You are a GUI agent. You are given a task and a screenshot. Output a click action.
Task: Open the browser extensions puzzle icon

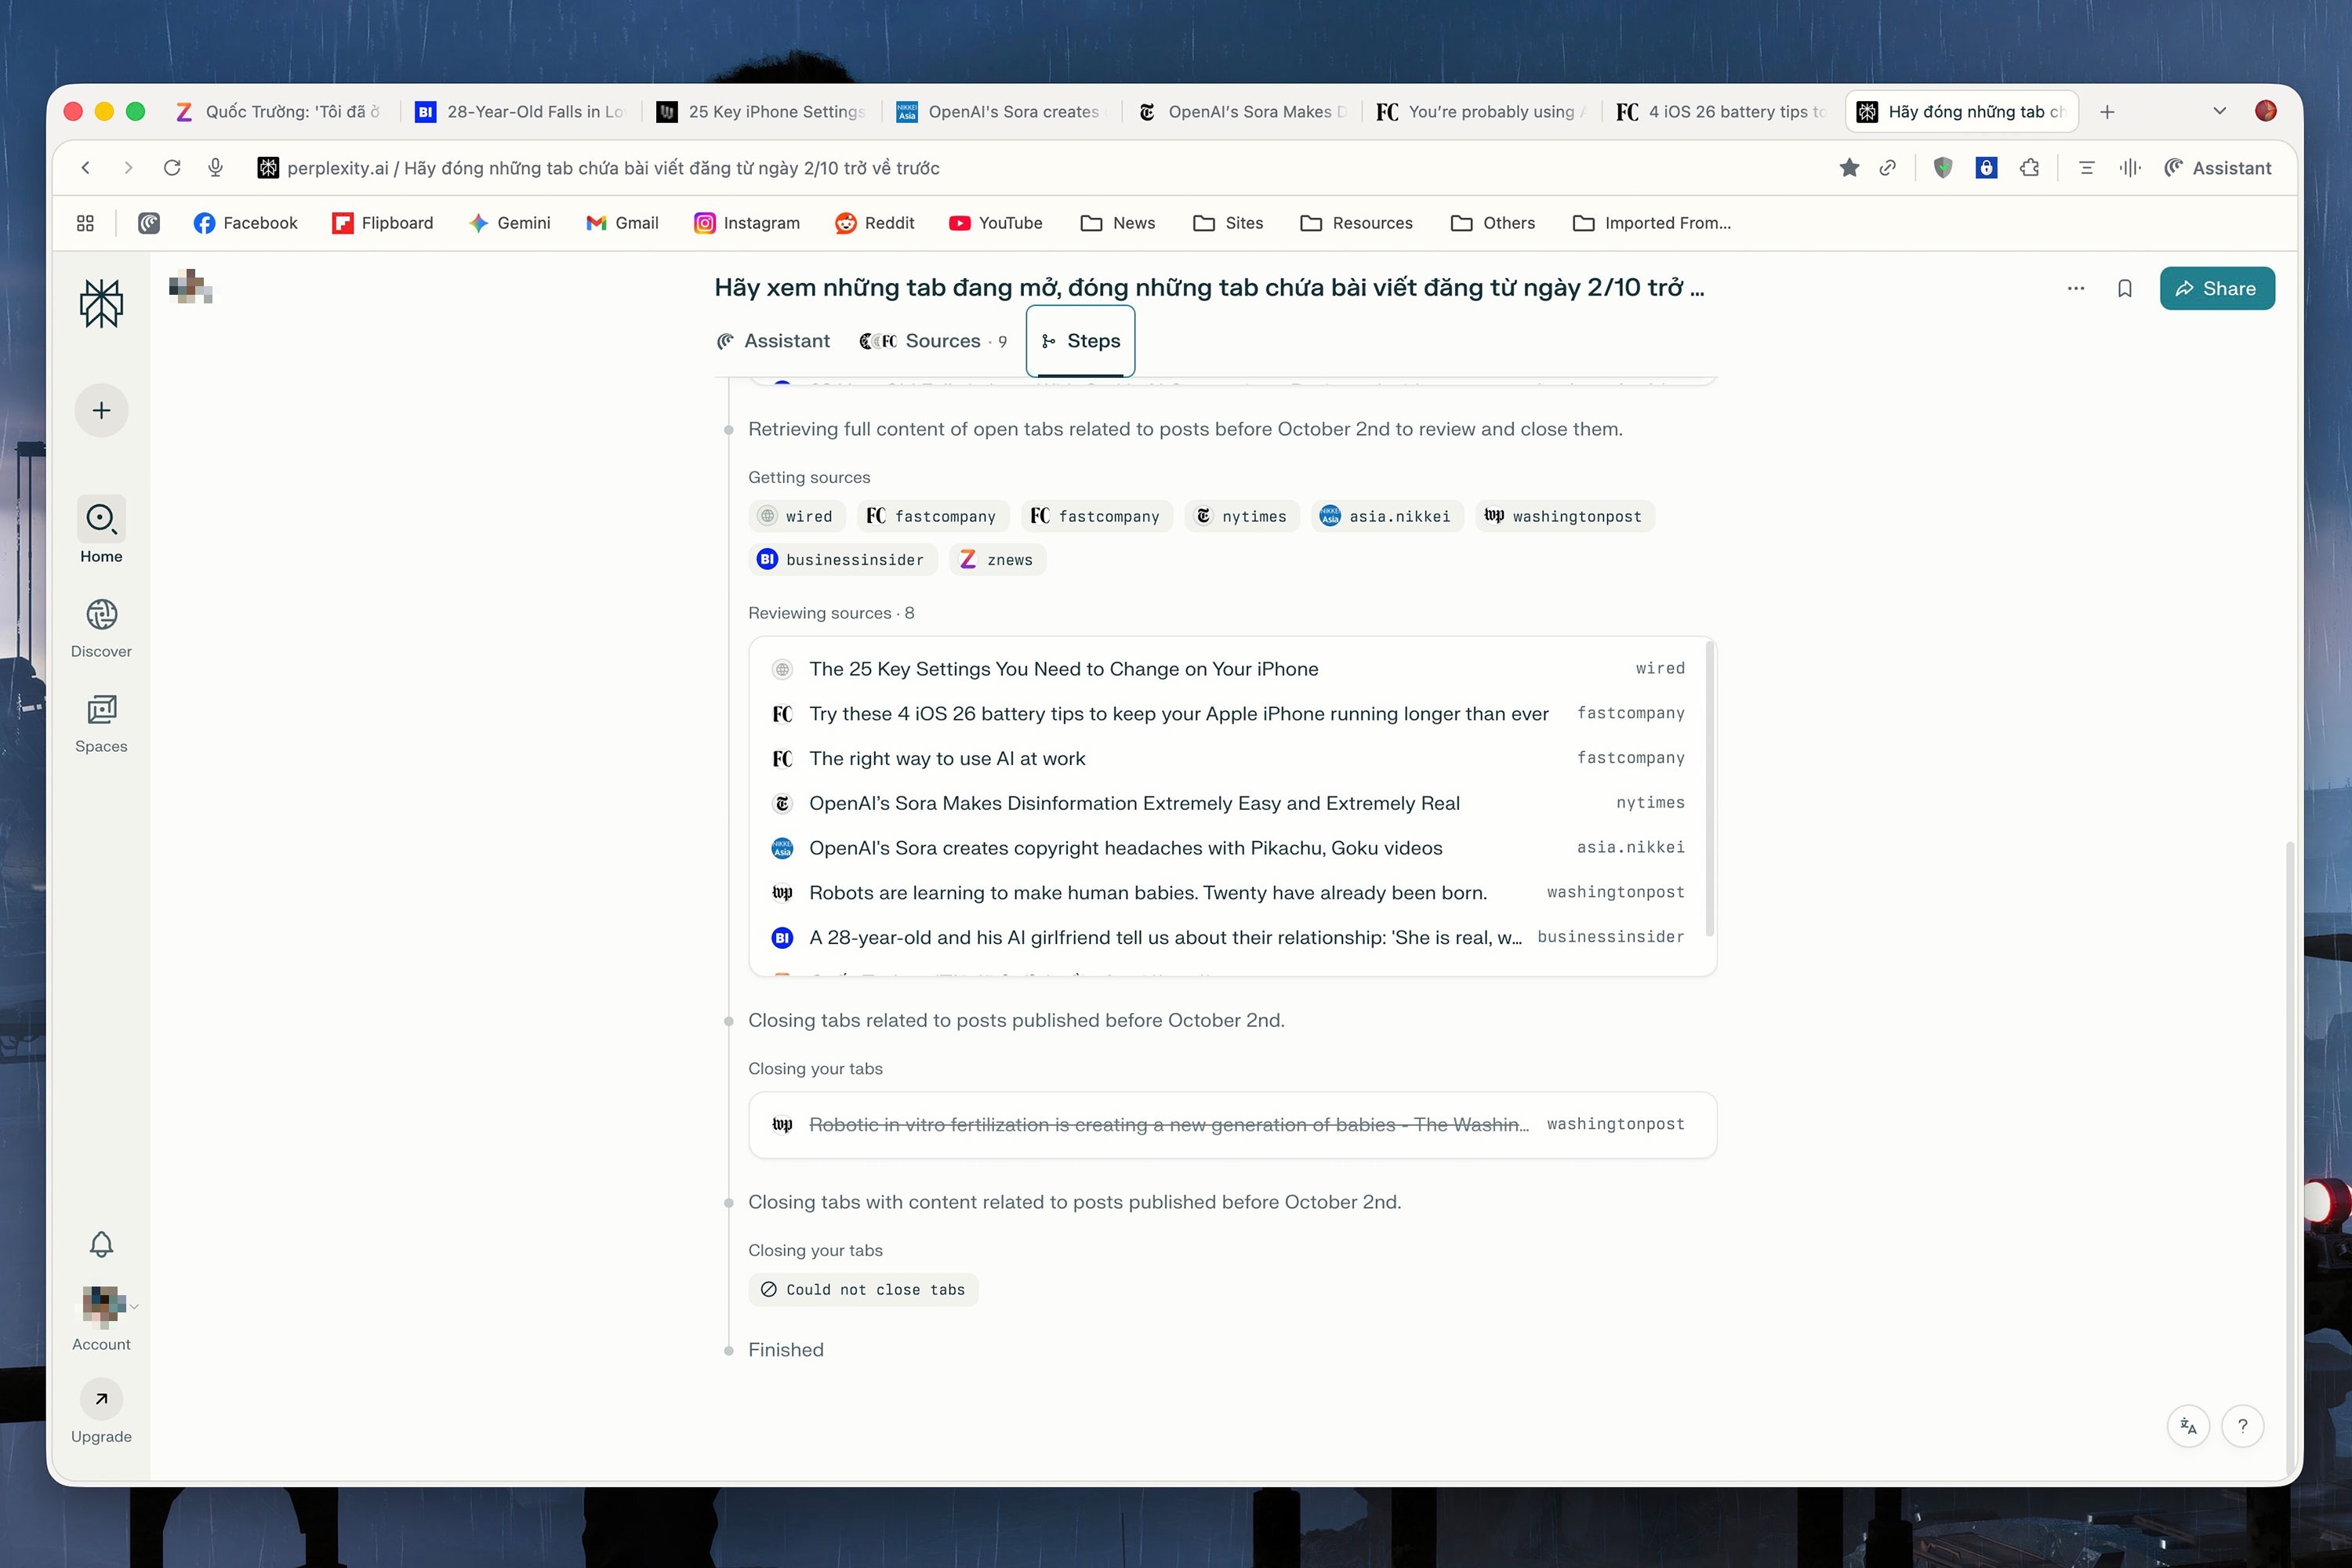point(2029,168)
